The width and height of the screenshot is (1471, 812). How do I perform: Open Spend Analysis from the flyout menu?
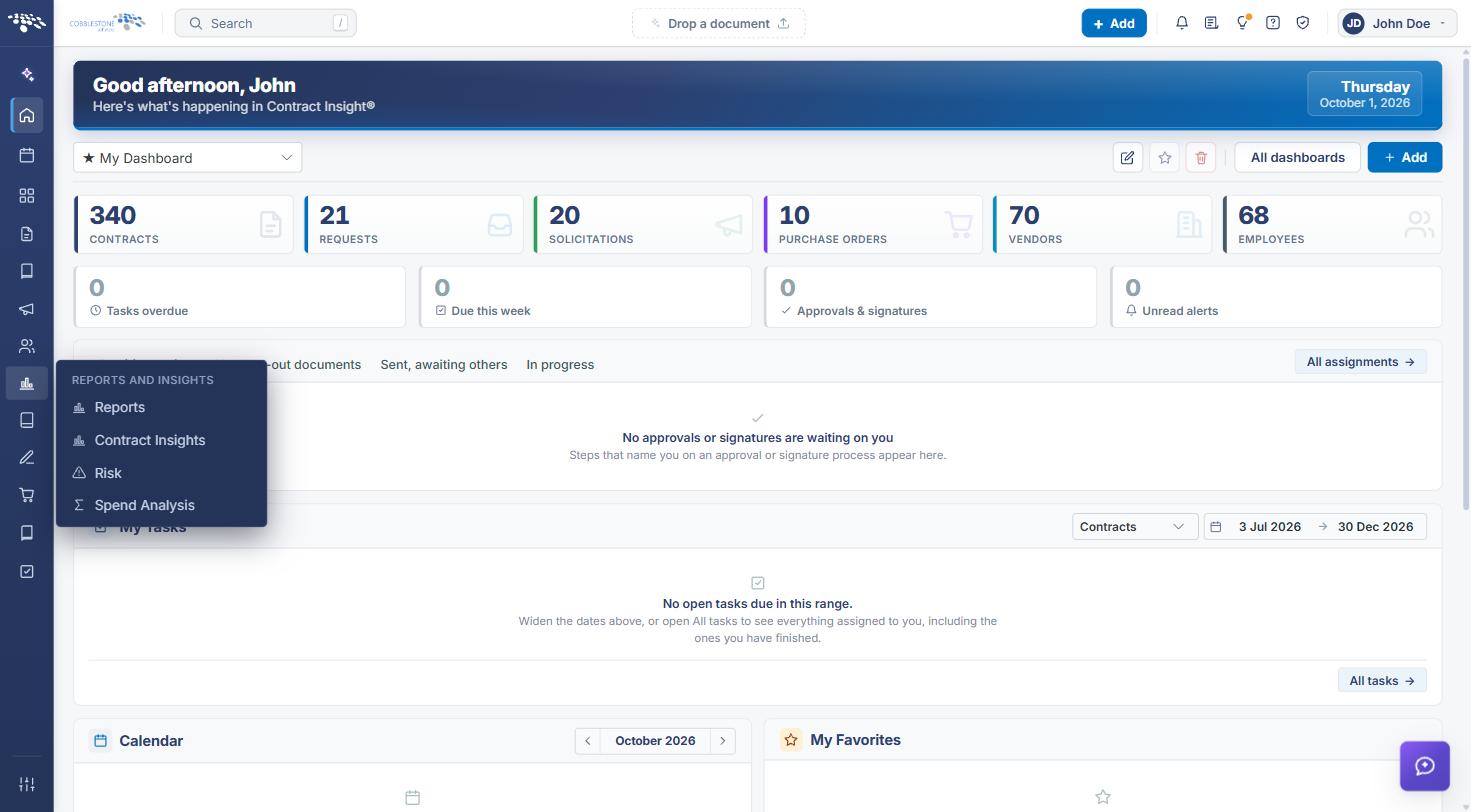(x=161, y=505)
